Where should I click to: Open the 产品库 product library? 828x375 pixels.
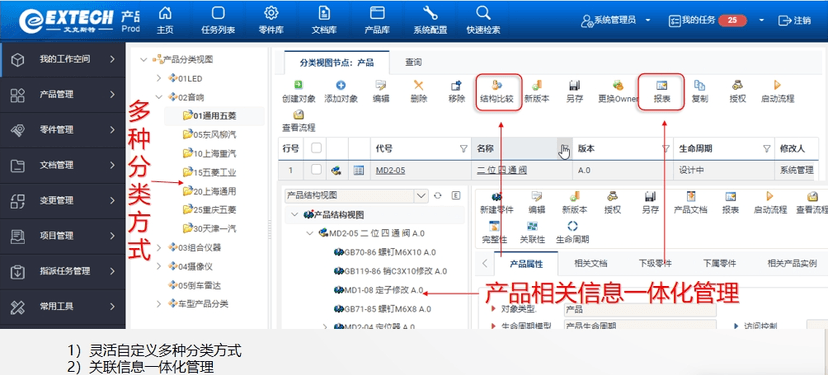(377, 20)
